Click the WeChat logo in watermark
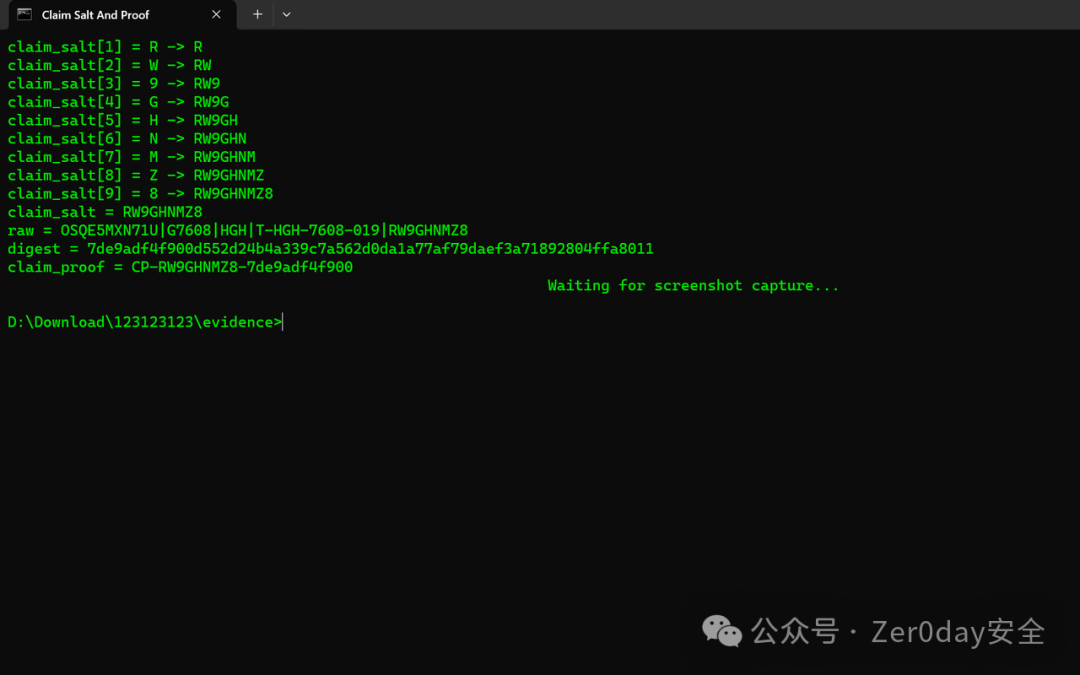Viewport: 1080px width, 675px height. (721, 631)
